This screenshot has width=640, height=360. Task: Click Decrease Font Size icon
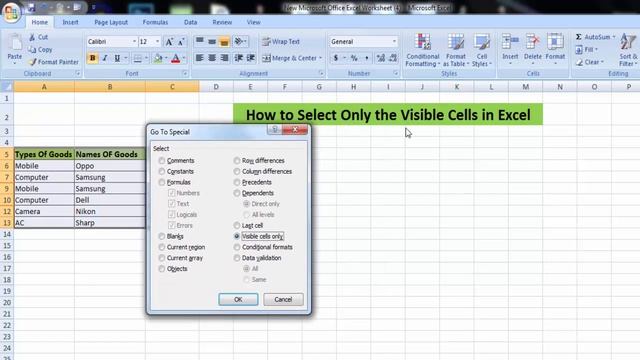181,42
